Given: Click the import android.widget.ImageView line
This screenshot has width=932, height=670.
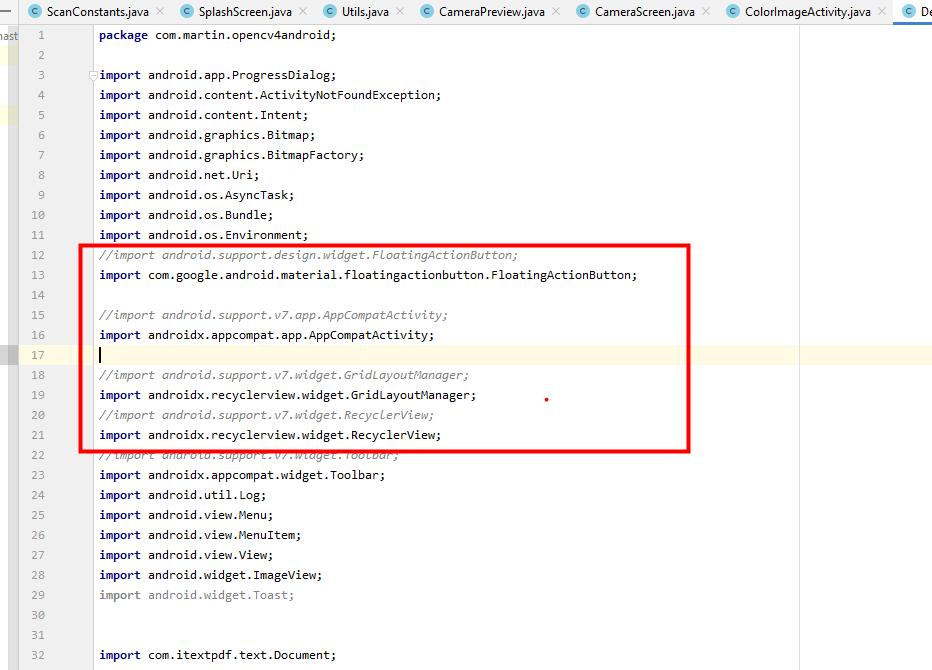Looking at the screenshot, I should tap(210, 575).
